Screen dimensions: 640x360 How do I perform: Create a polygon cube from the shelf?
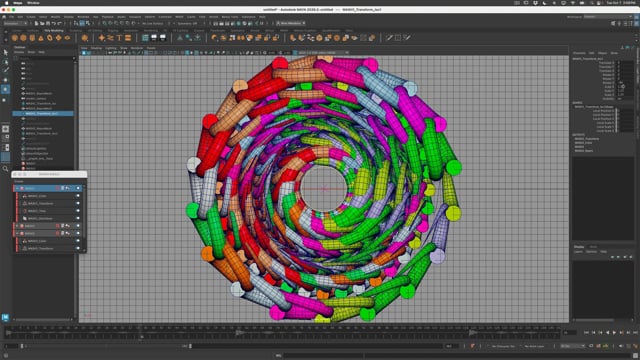pos(23,38)
